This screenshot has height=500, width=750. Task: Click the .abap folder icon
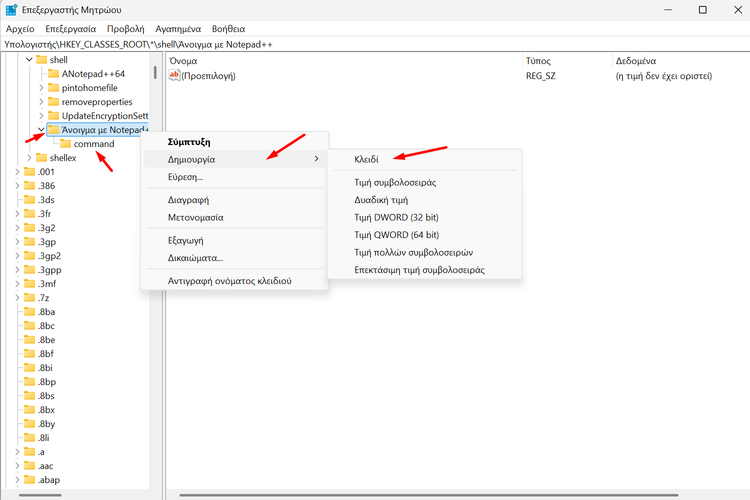pos(29,480)
